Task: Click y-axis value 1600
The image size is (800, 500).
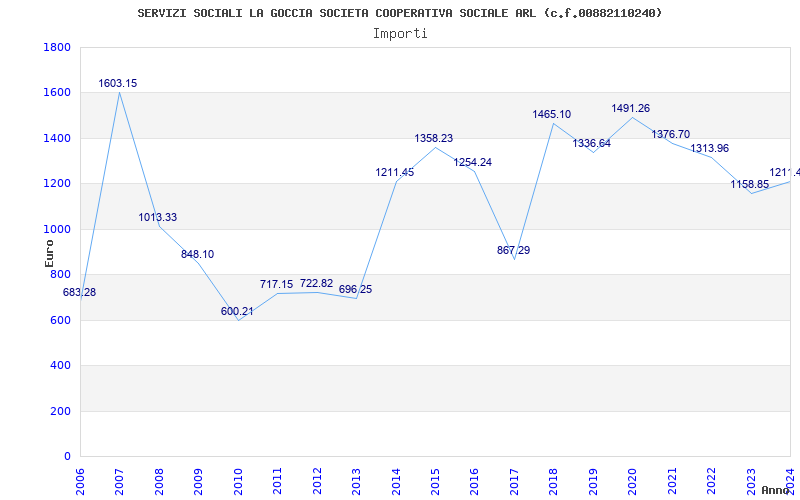Action: point(57,93)
